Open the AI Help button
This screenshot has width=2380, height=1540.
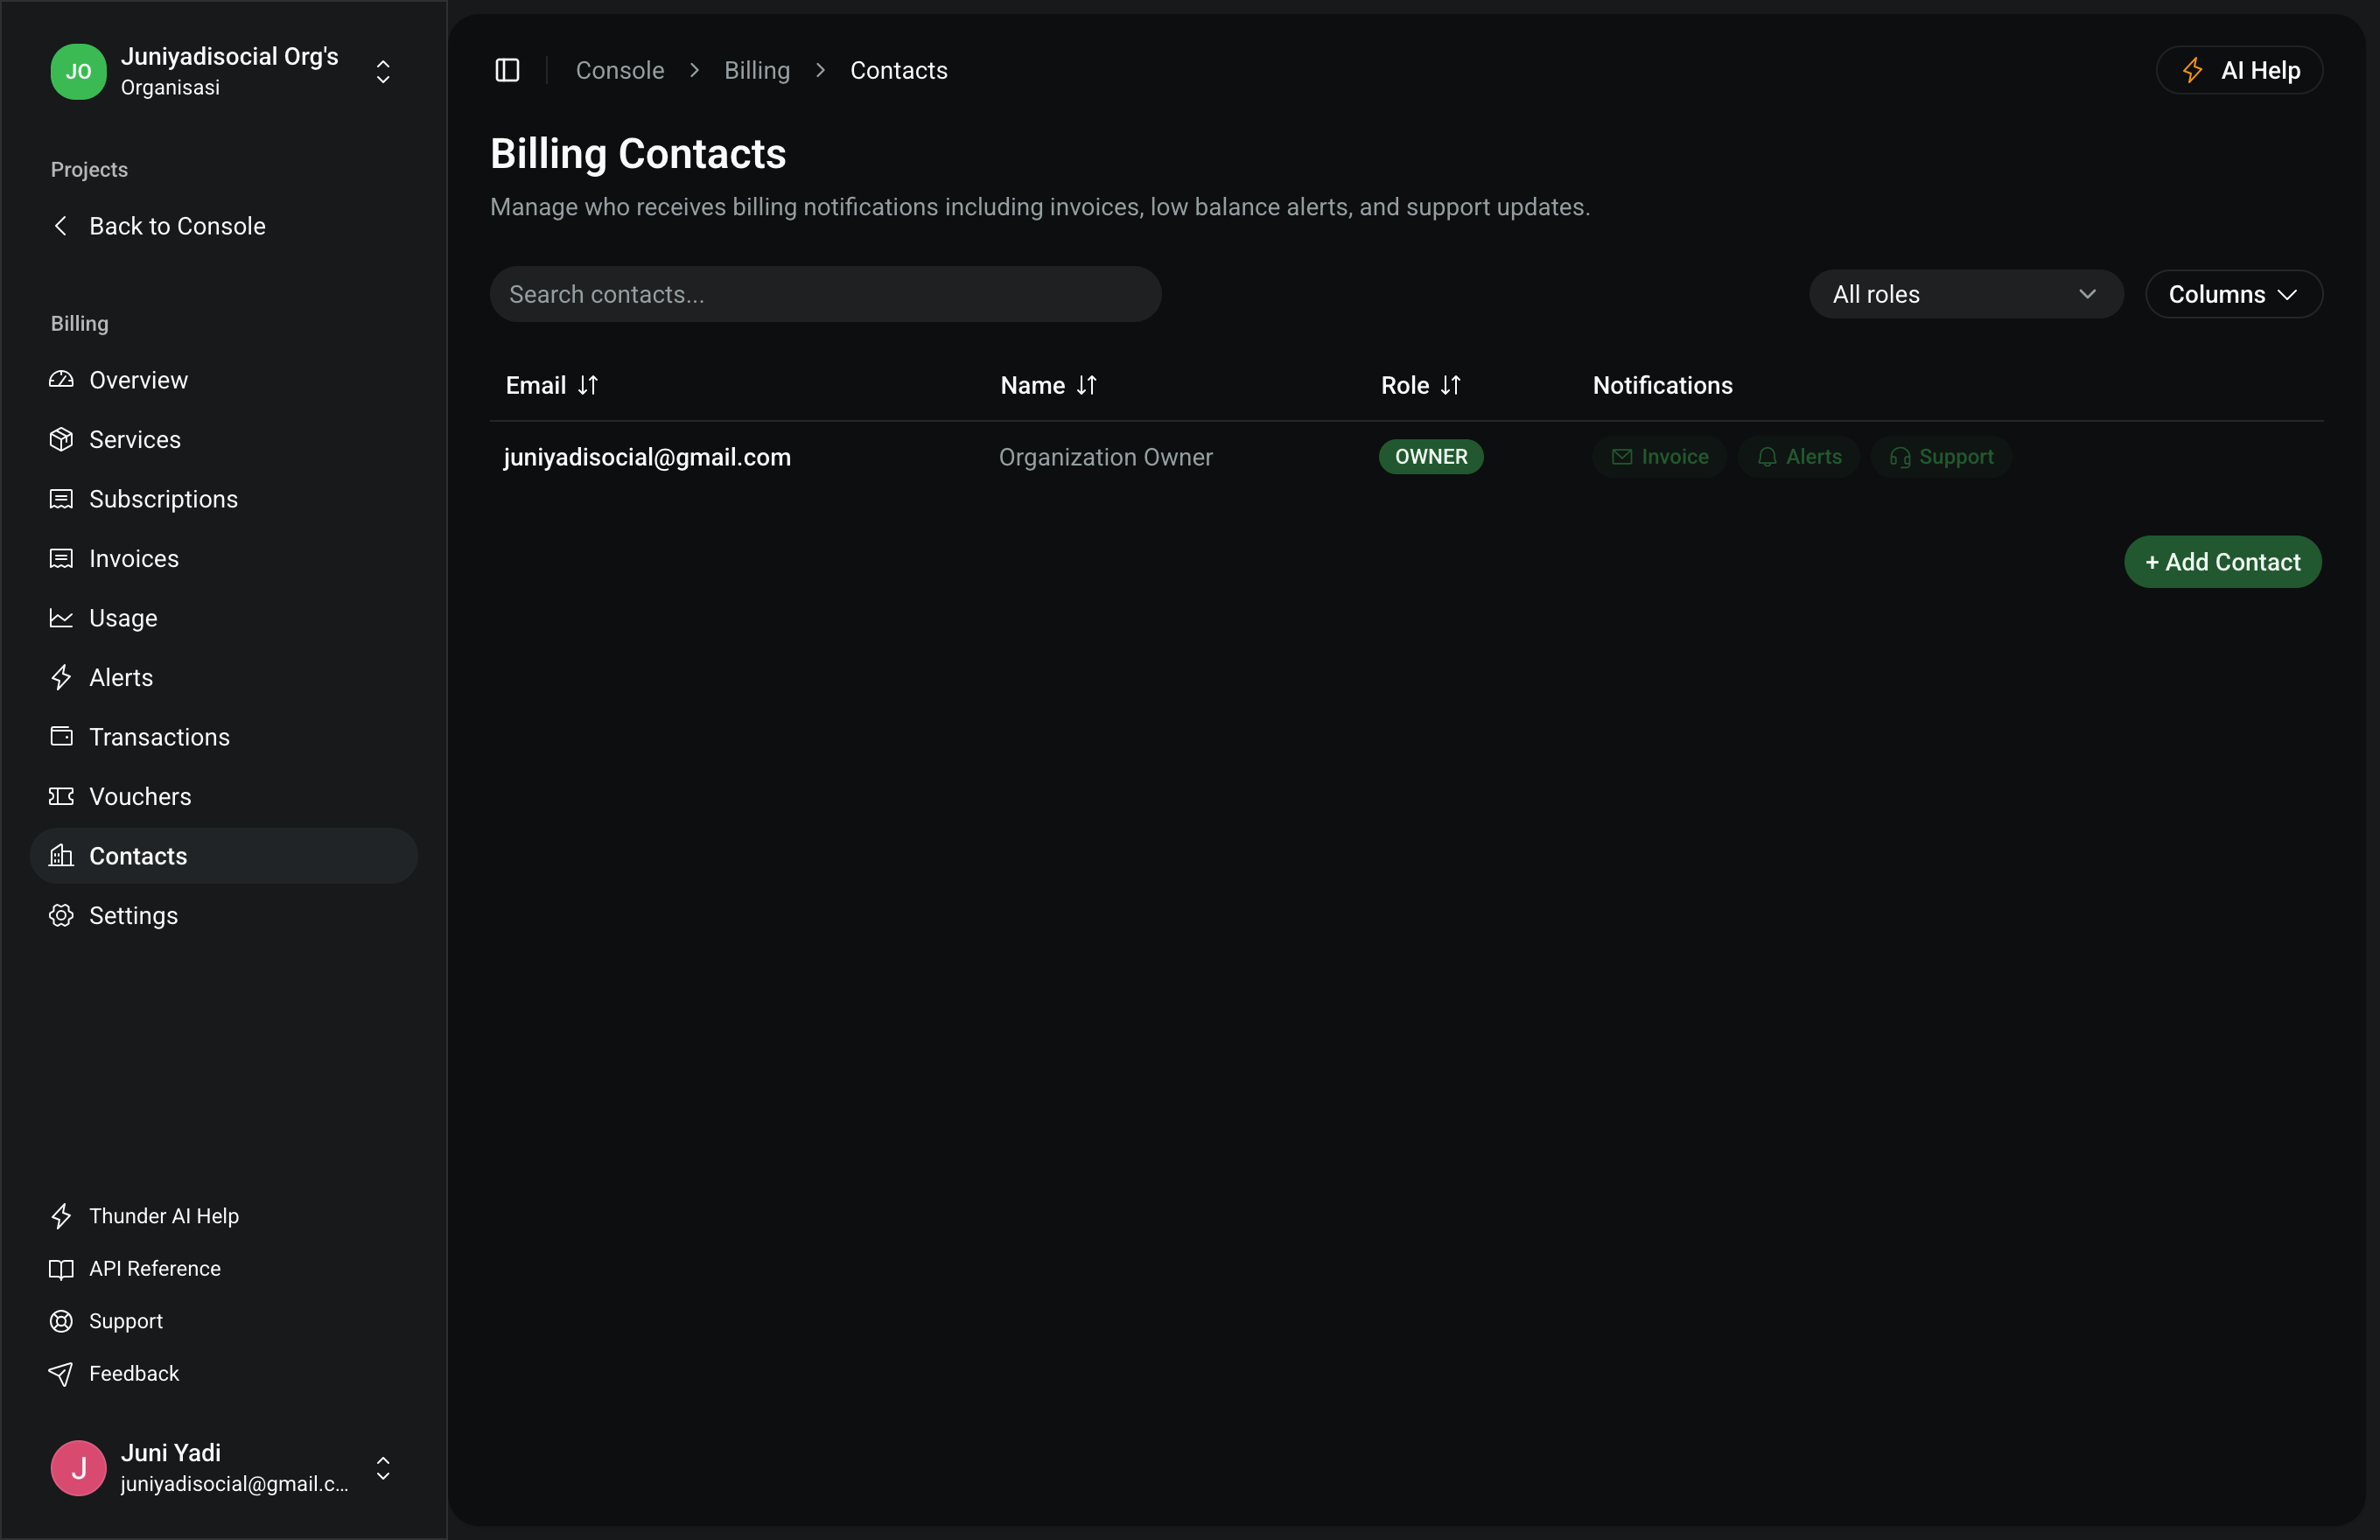[x=2239, y=70]
